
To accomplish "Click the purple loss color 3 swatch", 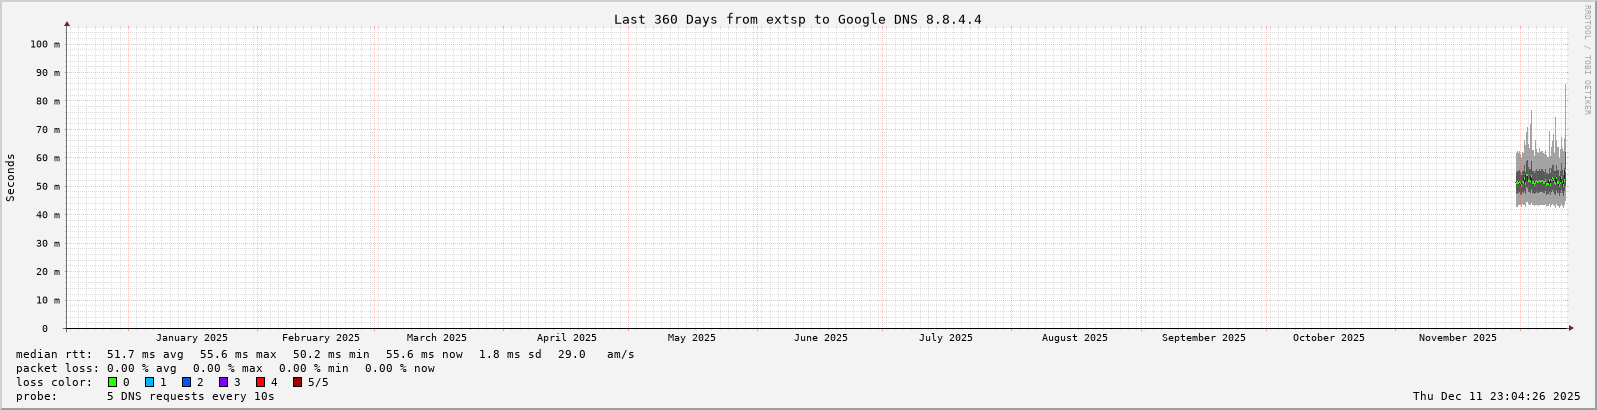I will pos(223,382).
